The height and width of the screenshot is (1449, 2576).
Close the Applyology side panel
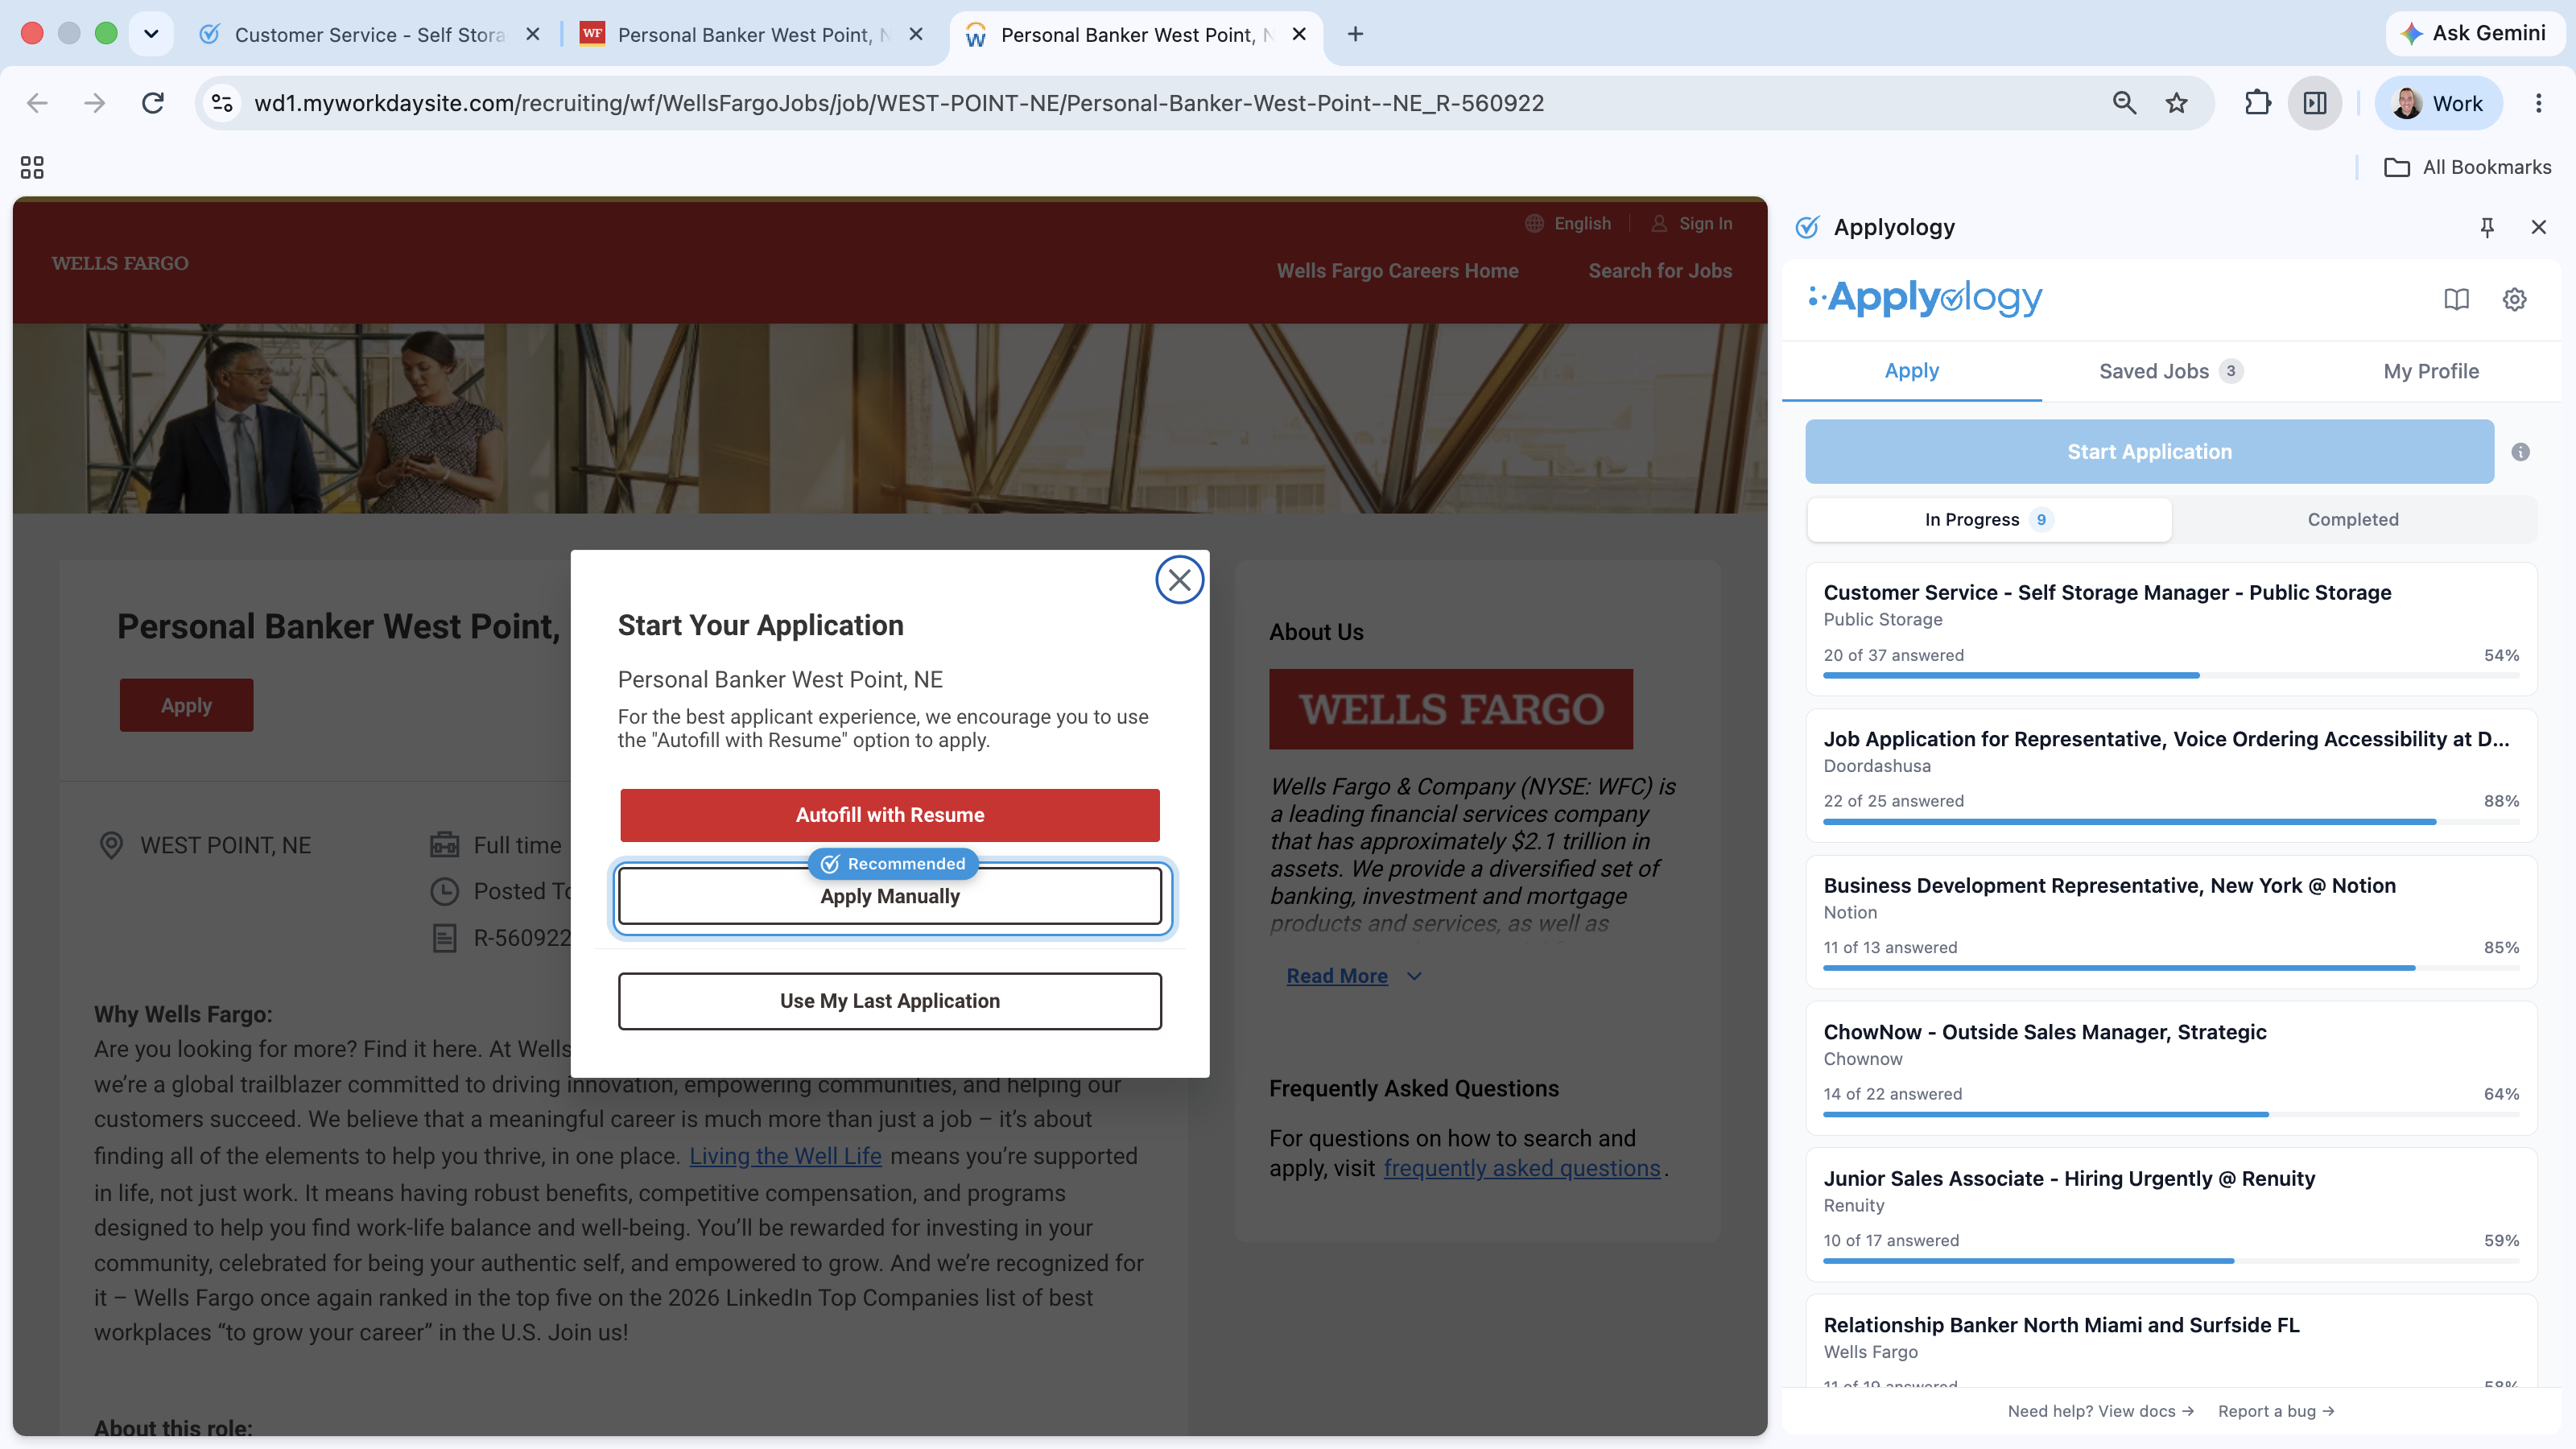click(x=2538, y=227)
